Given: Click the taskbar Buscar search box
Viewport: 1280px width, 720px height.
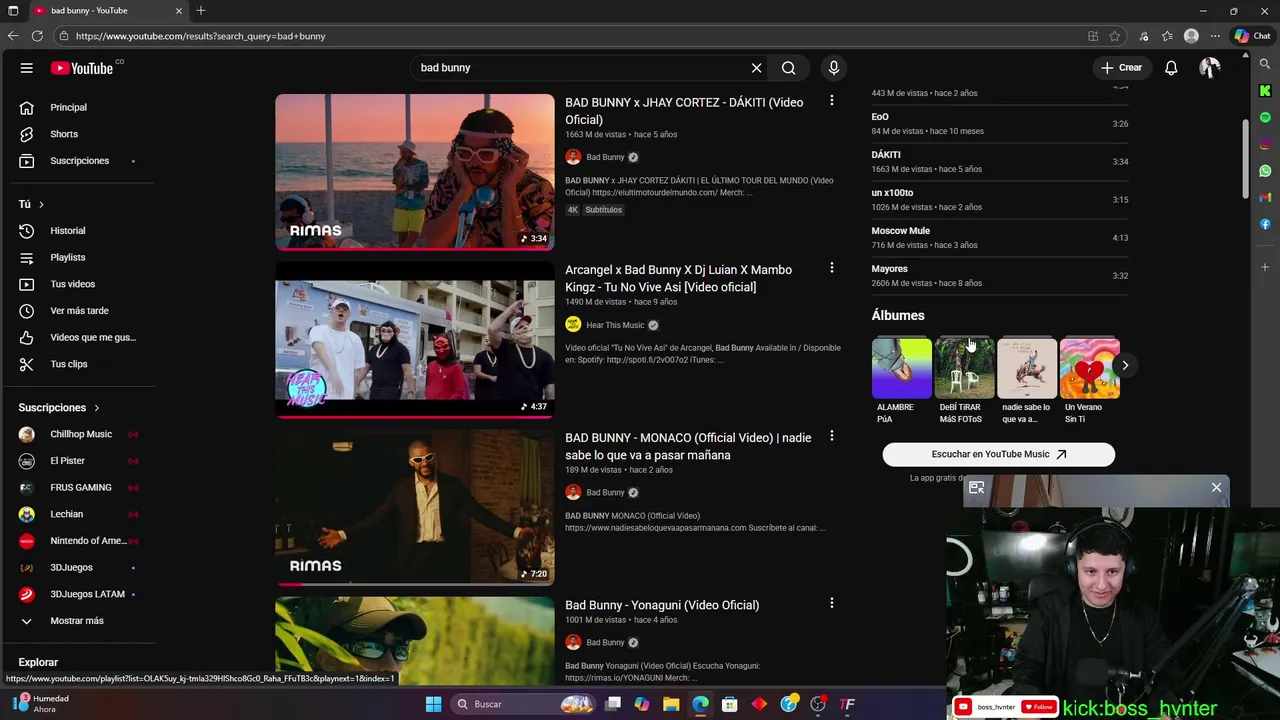Looking at the screenshot, I should click(x=523, y=704).
